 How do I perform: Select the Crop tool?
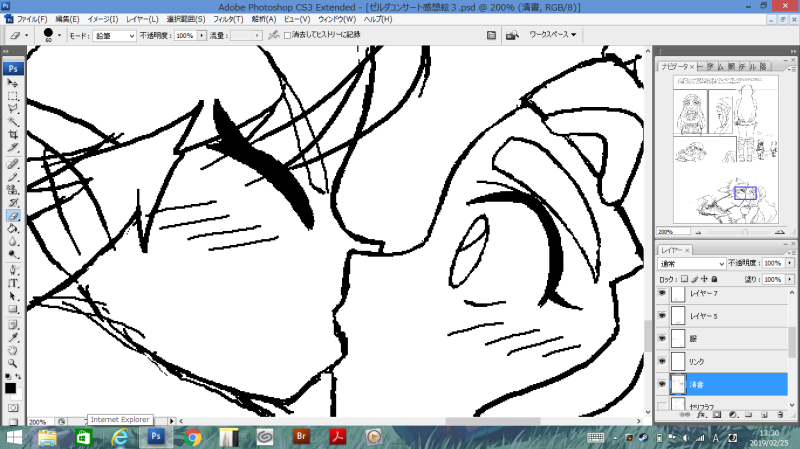tap(13, 135)
